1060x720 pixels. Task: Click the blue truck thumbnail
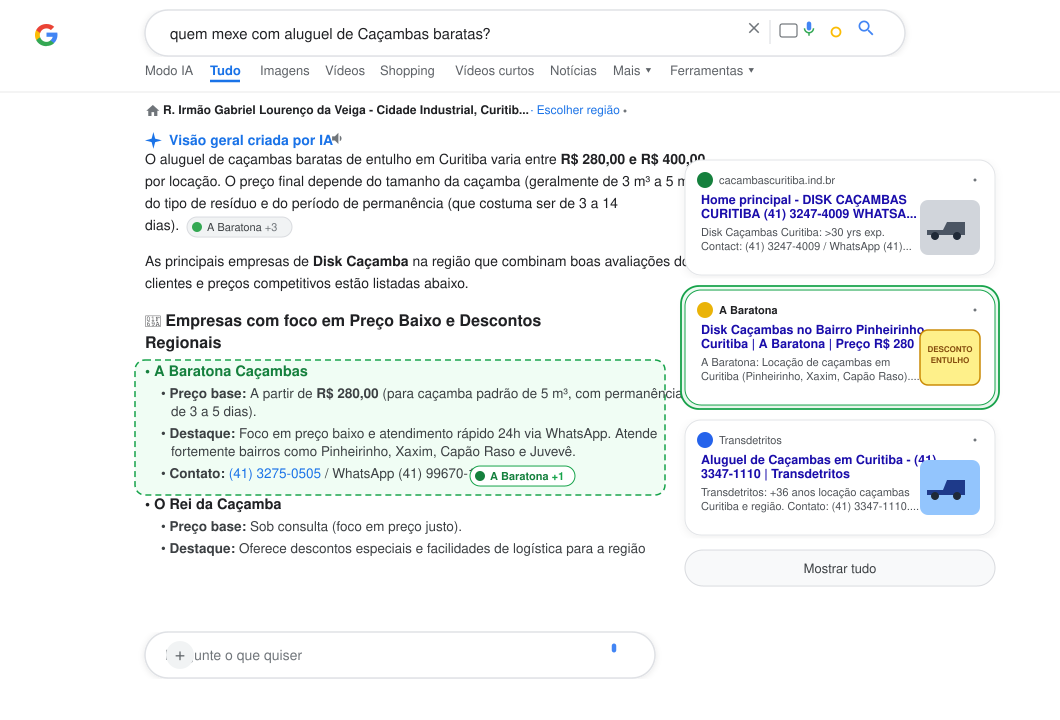(x=950, y=487)
